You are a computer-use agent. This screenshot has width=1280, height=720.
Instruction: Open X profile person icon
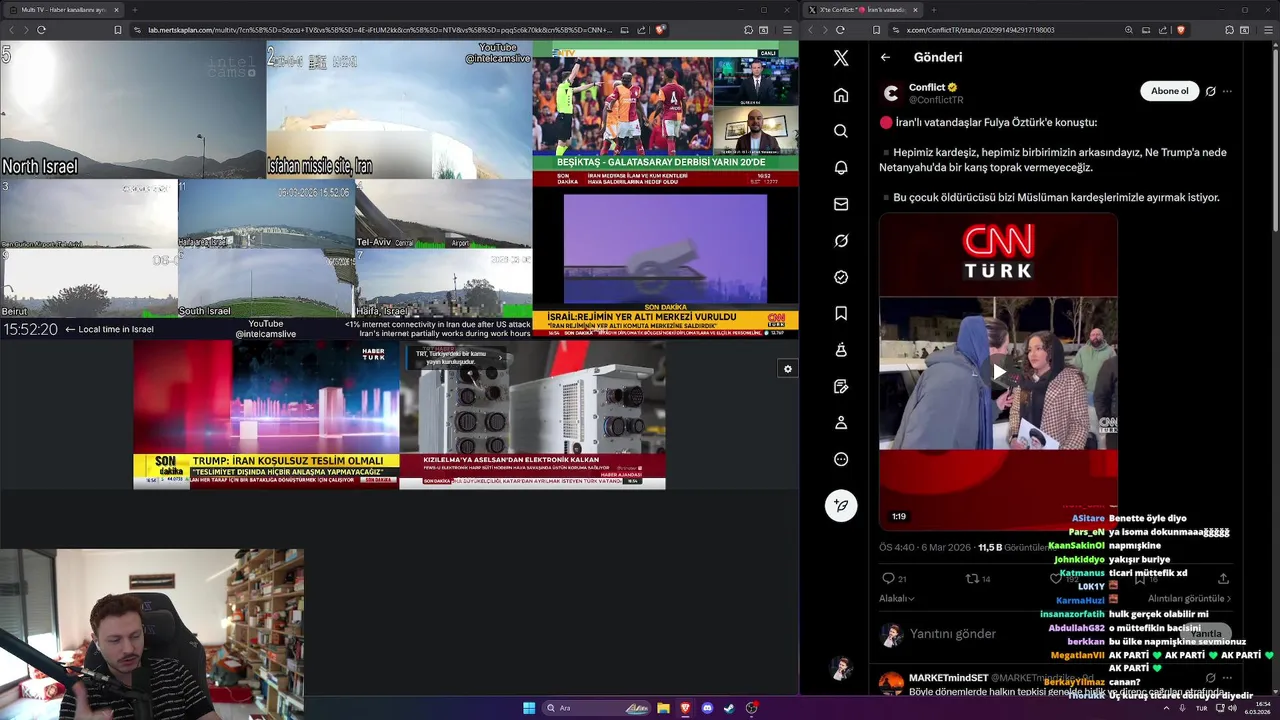click(x=841, y=423)
